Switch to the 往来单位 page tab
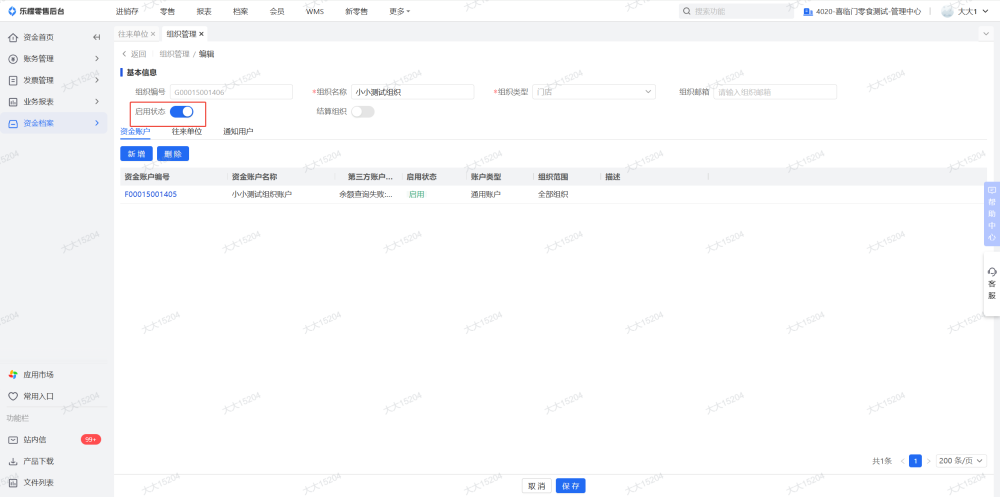The image size is (1000, 497). pos(133,34)
